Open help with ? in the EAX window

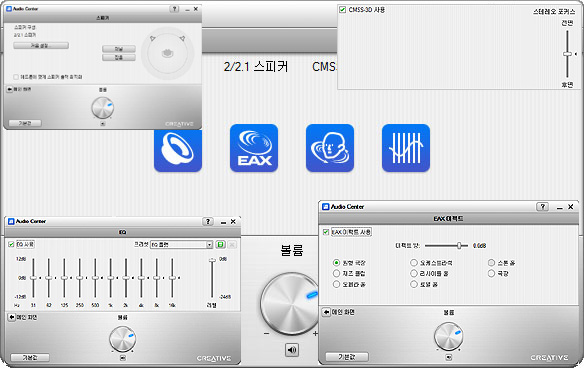coord(543,207)
